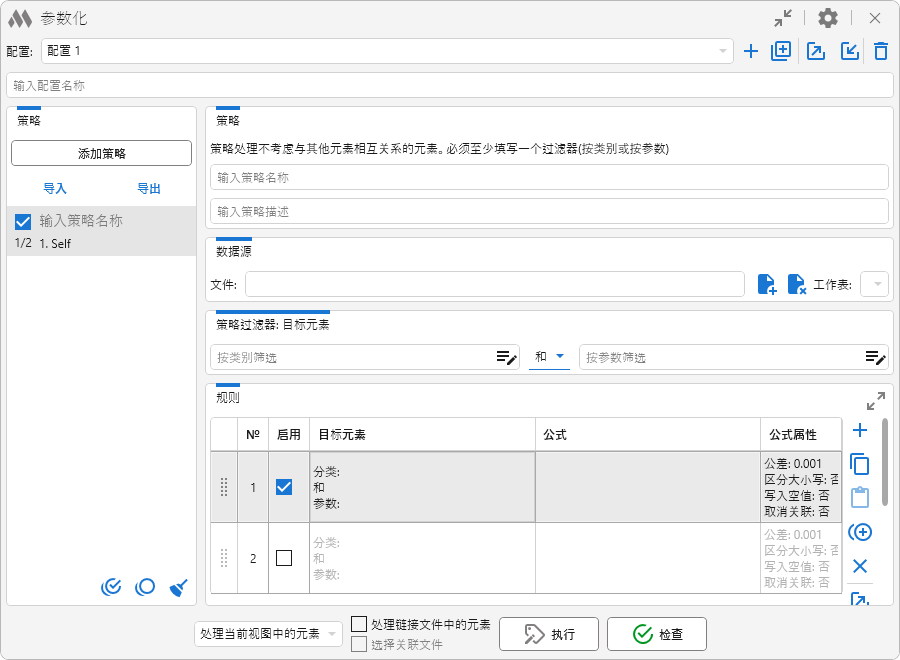Viewport: 900px width, 660px height.
Task: Copy the selected rule with copy icon
Action: coord(859,464)
